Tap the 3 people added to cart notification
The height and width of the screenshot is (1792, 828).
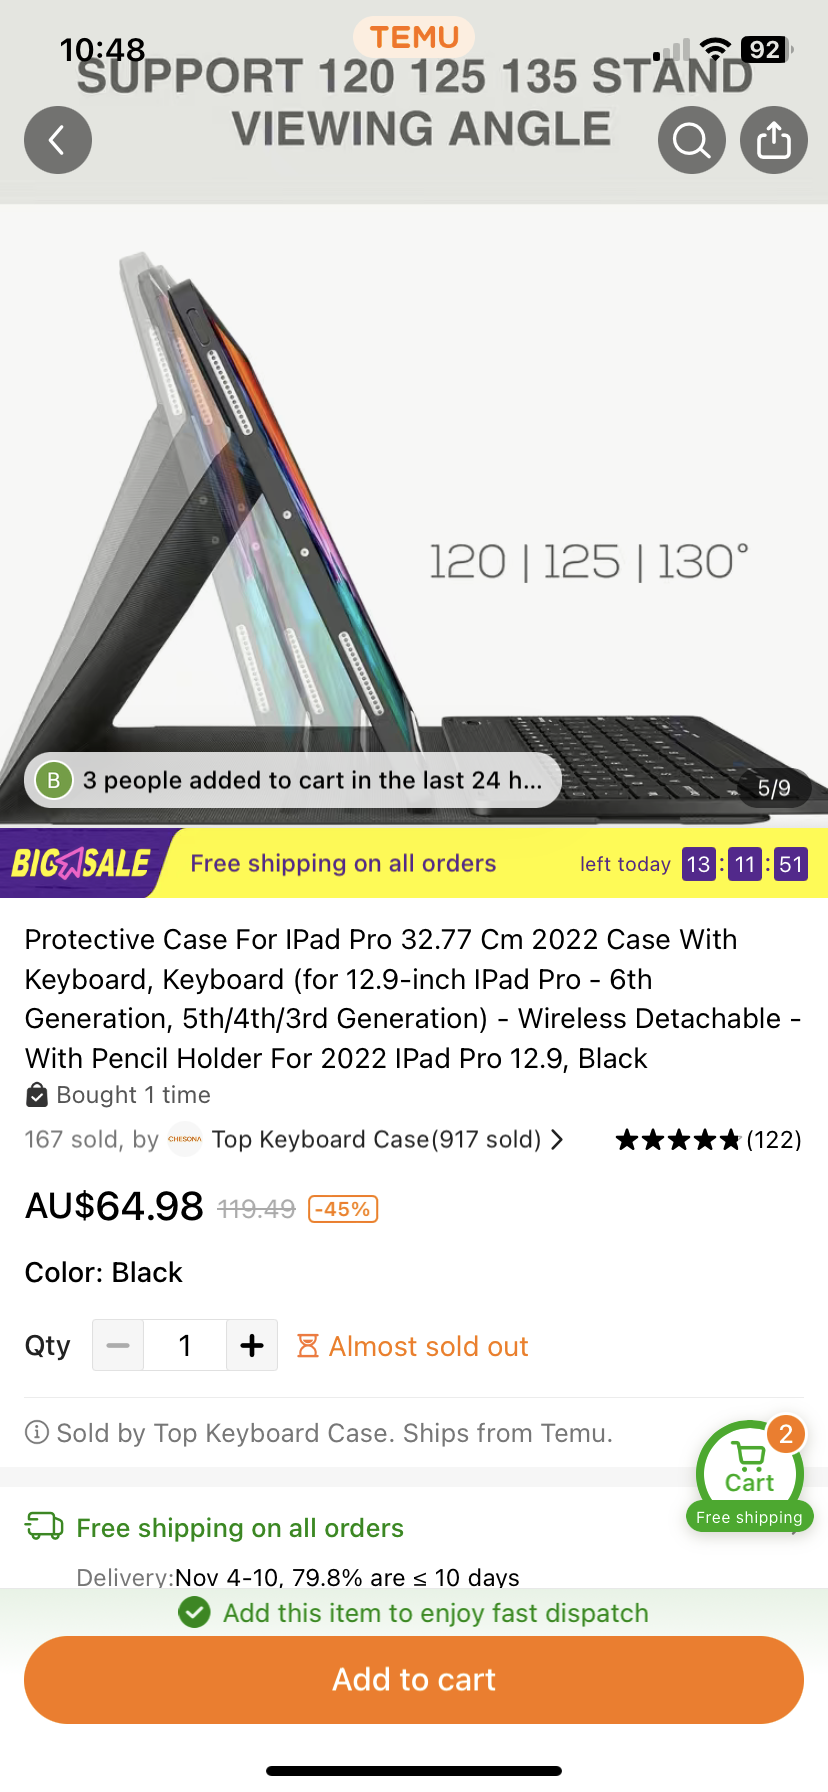pyautogui.click(x=293, y=780)
